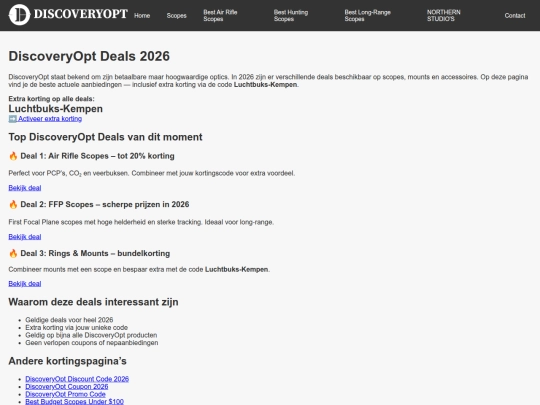
Task: Open Bekijk deal under Deal 2 FFP Scopes
Action: 25,237
